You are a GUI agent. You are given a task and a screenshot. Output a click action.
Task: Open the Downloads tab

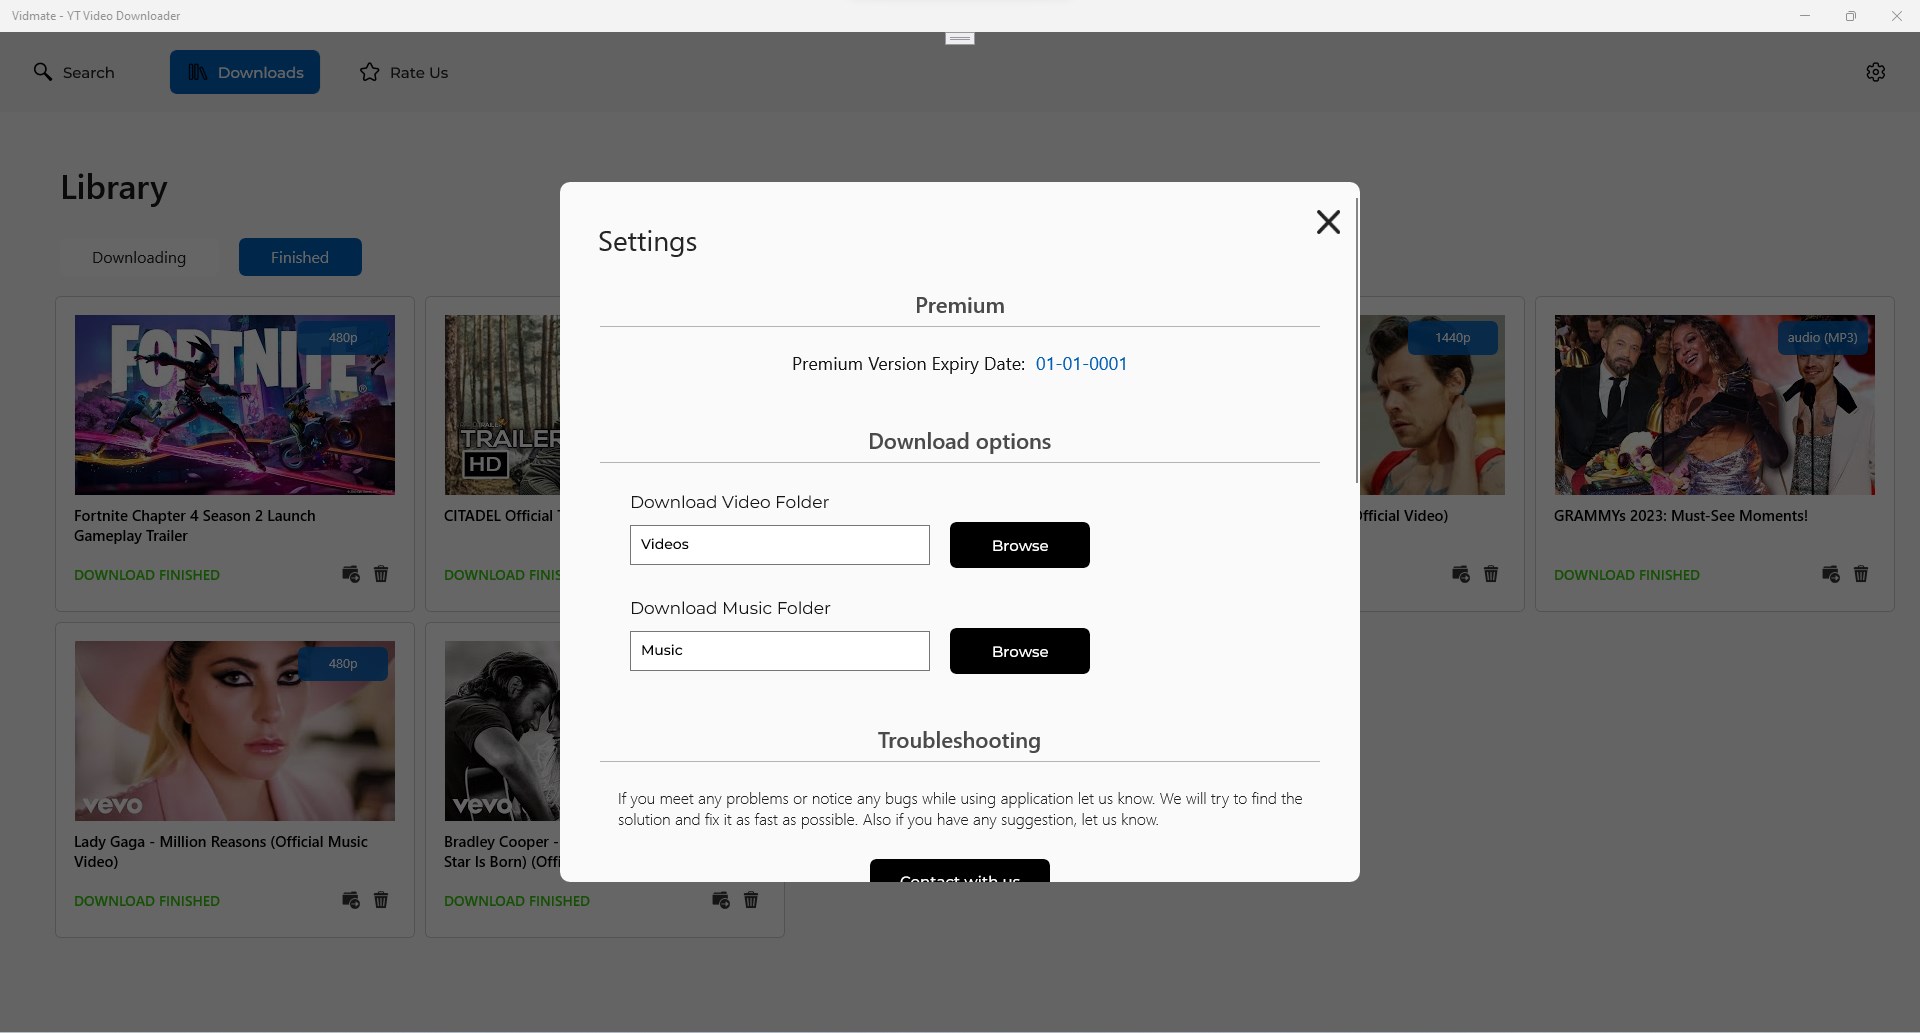click(x=245, y=72)
